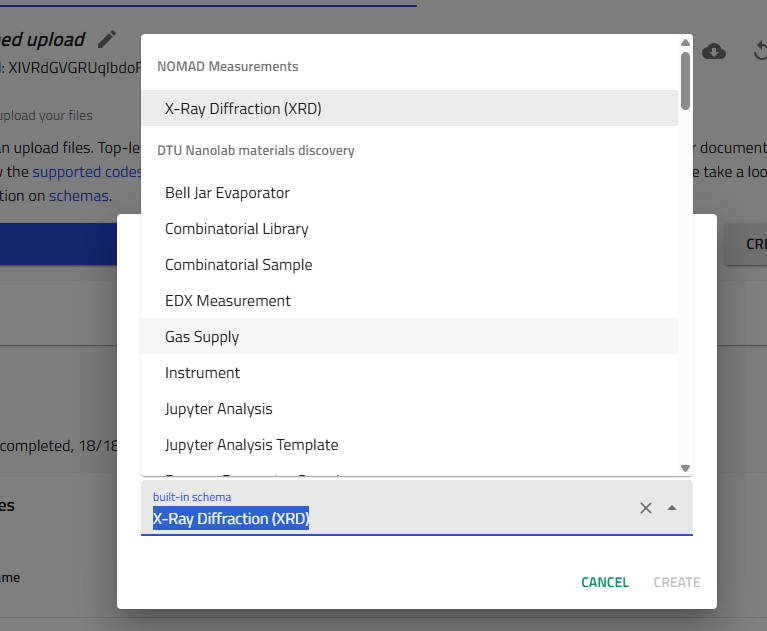Click the dropdown list scrollbar thumb
The image size is (767, 631).
(x=685, y=81)
